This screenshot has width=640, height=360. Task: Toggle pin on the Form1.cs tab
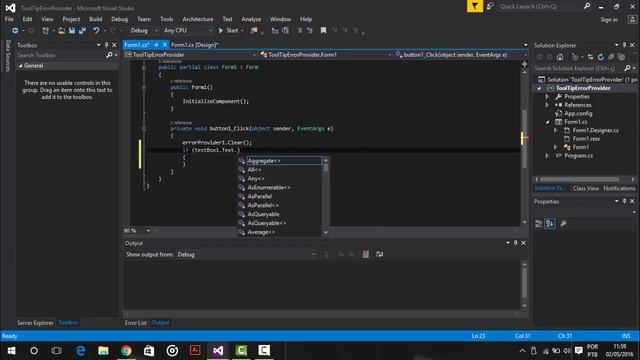[x=156, y=45]
